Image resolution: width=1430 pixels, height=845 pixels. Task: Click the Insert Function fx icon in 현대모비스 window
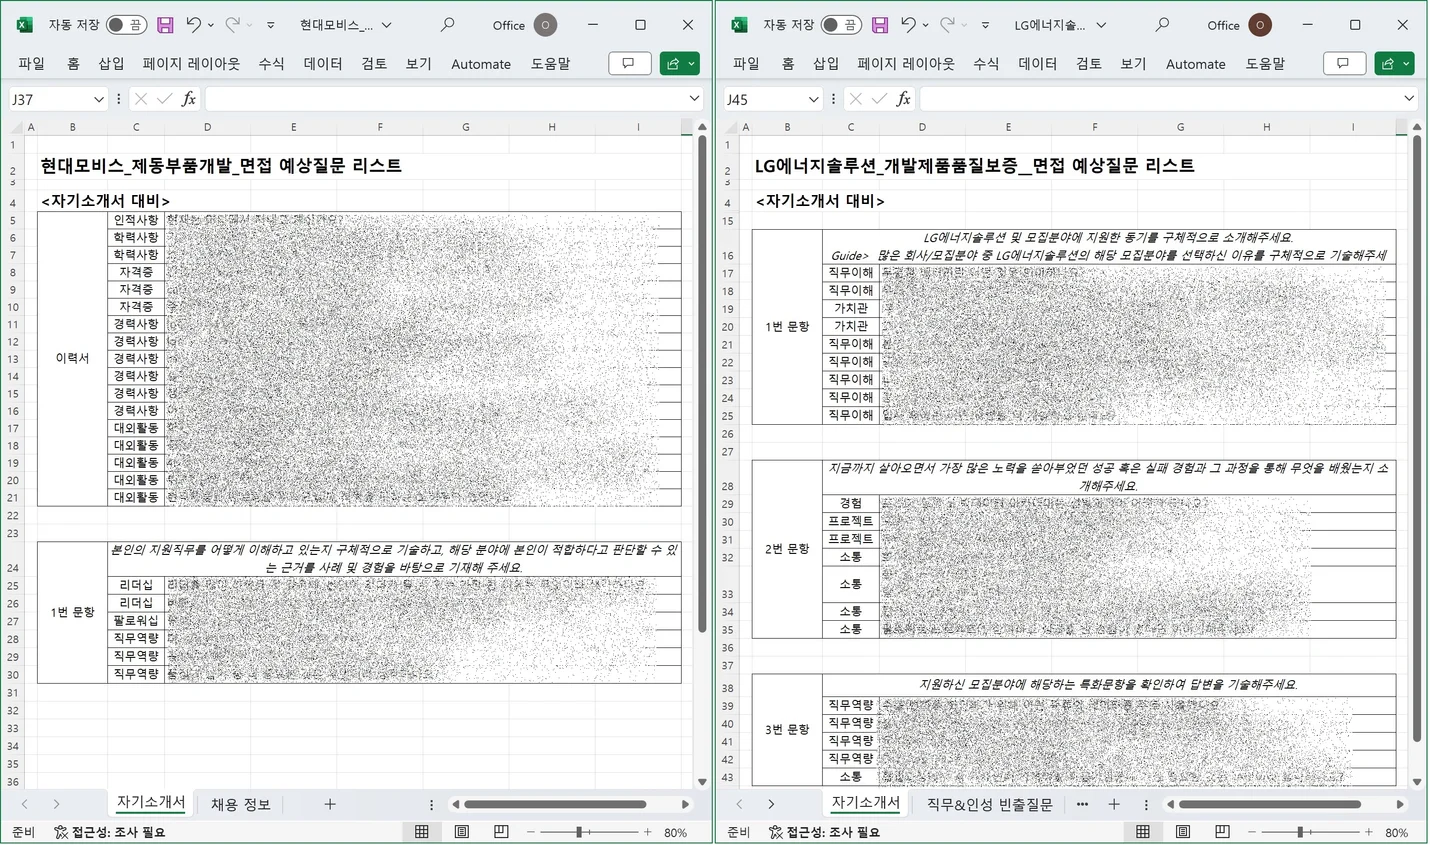tap(188, 98)
